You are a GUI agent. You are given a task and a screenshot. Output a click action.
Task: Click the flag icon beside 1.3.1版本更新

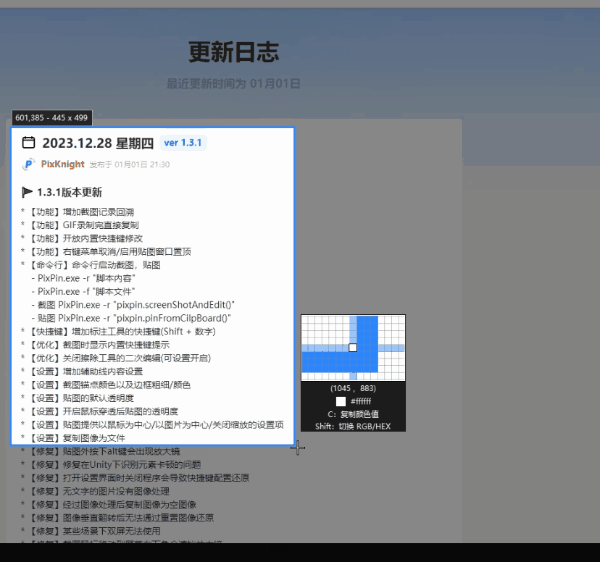tap(27, 192)
